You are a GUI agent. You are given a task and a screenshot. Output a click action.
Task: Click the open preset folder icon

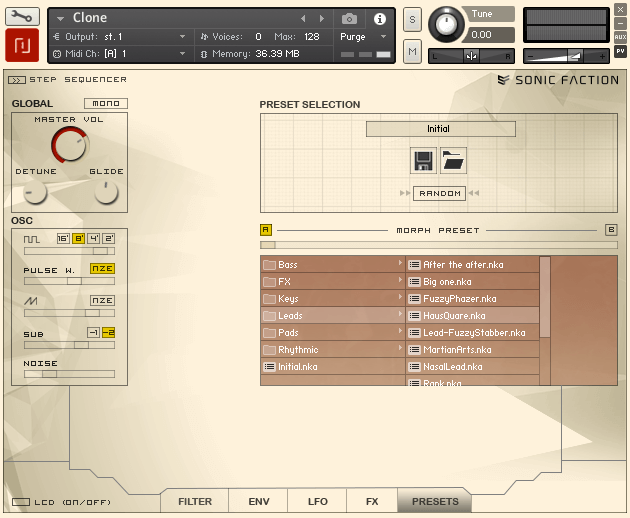pyautogui.click(x=453, y=161)
